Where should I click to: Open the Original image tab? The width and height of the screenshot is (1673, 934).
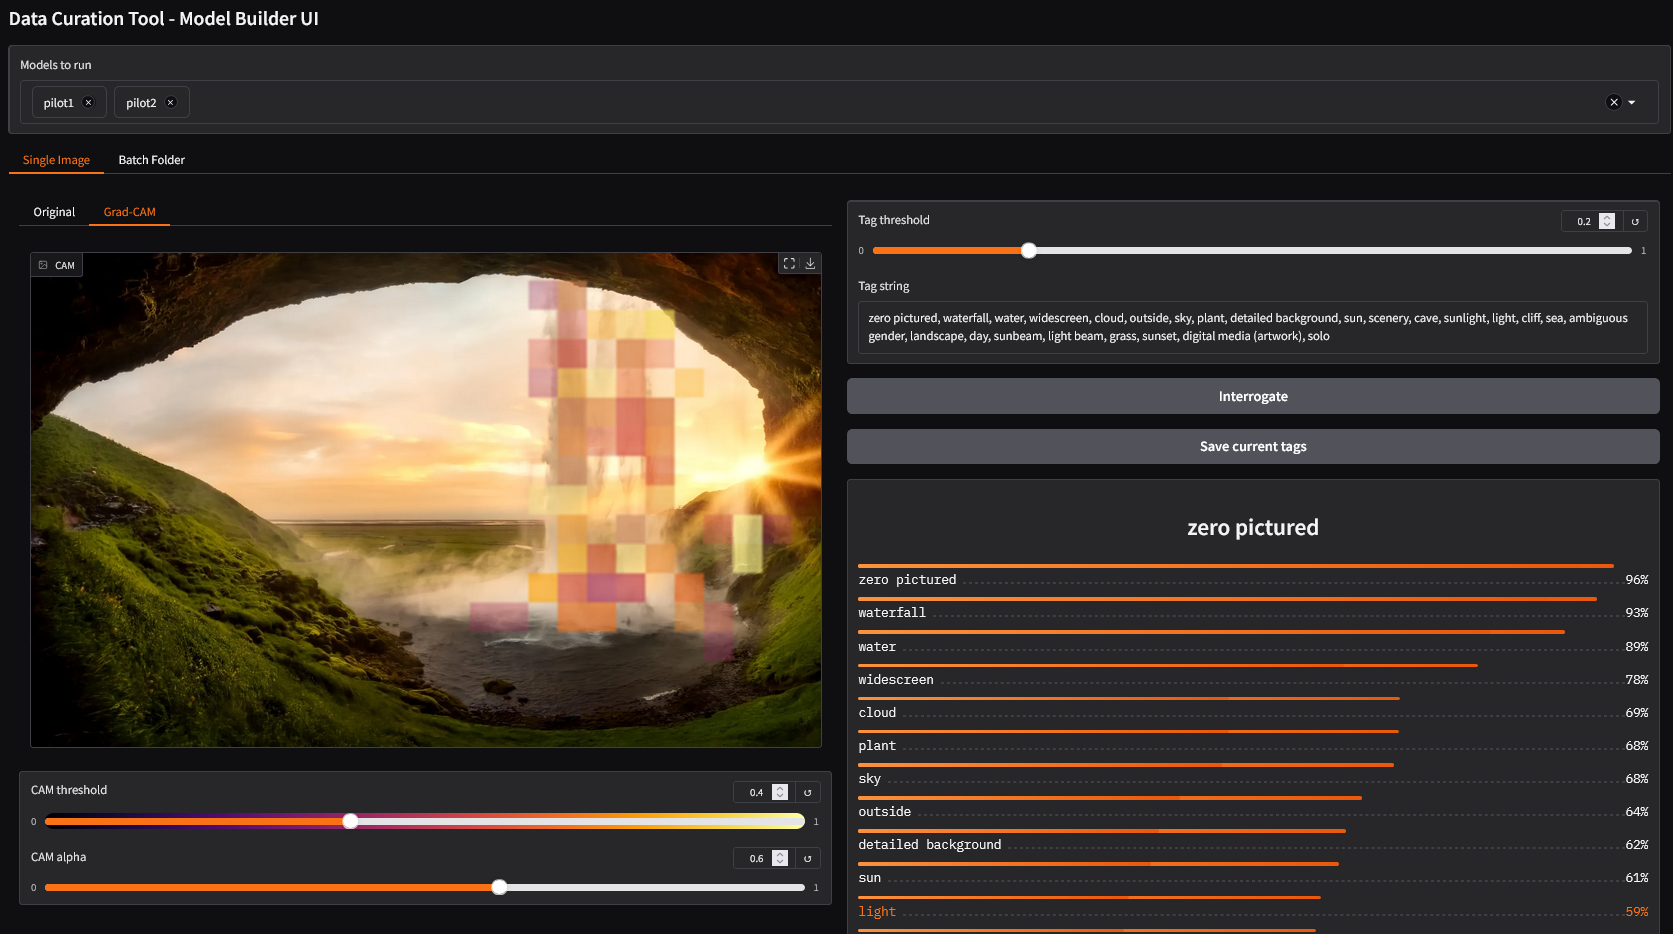pos(54,211)
